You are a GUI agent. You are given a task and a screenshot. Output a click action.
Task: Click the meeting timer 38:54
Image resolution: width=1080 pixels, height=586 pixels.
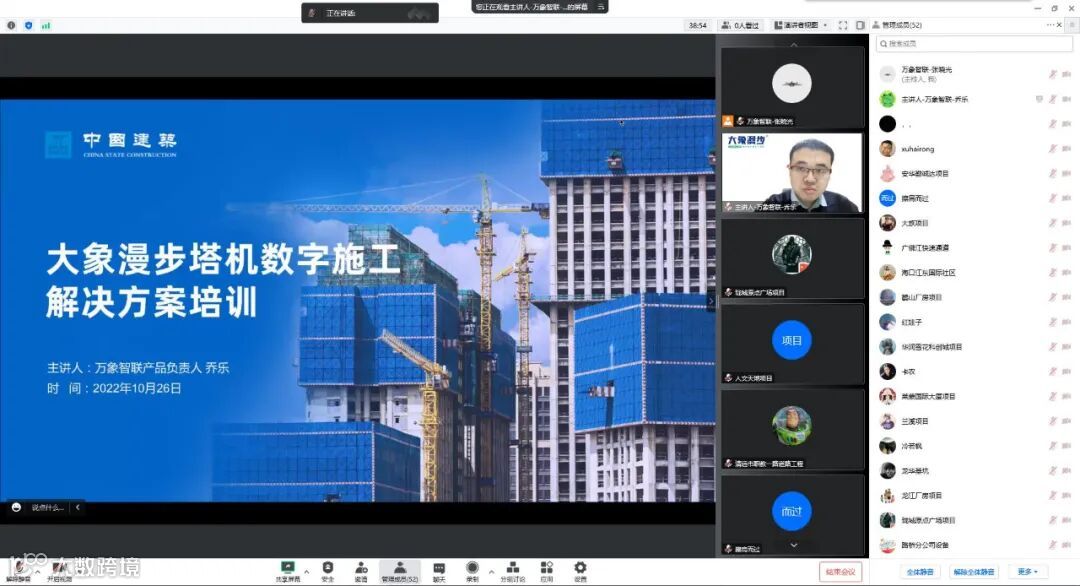coord(697,25)
